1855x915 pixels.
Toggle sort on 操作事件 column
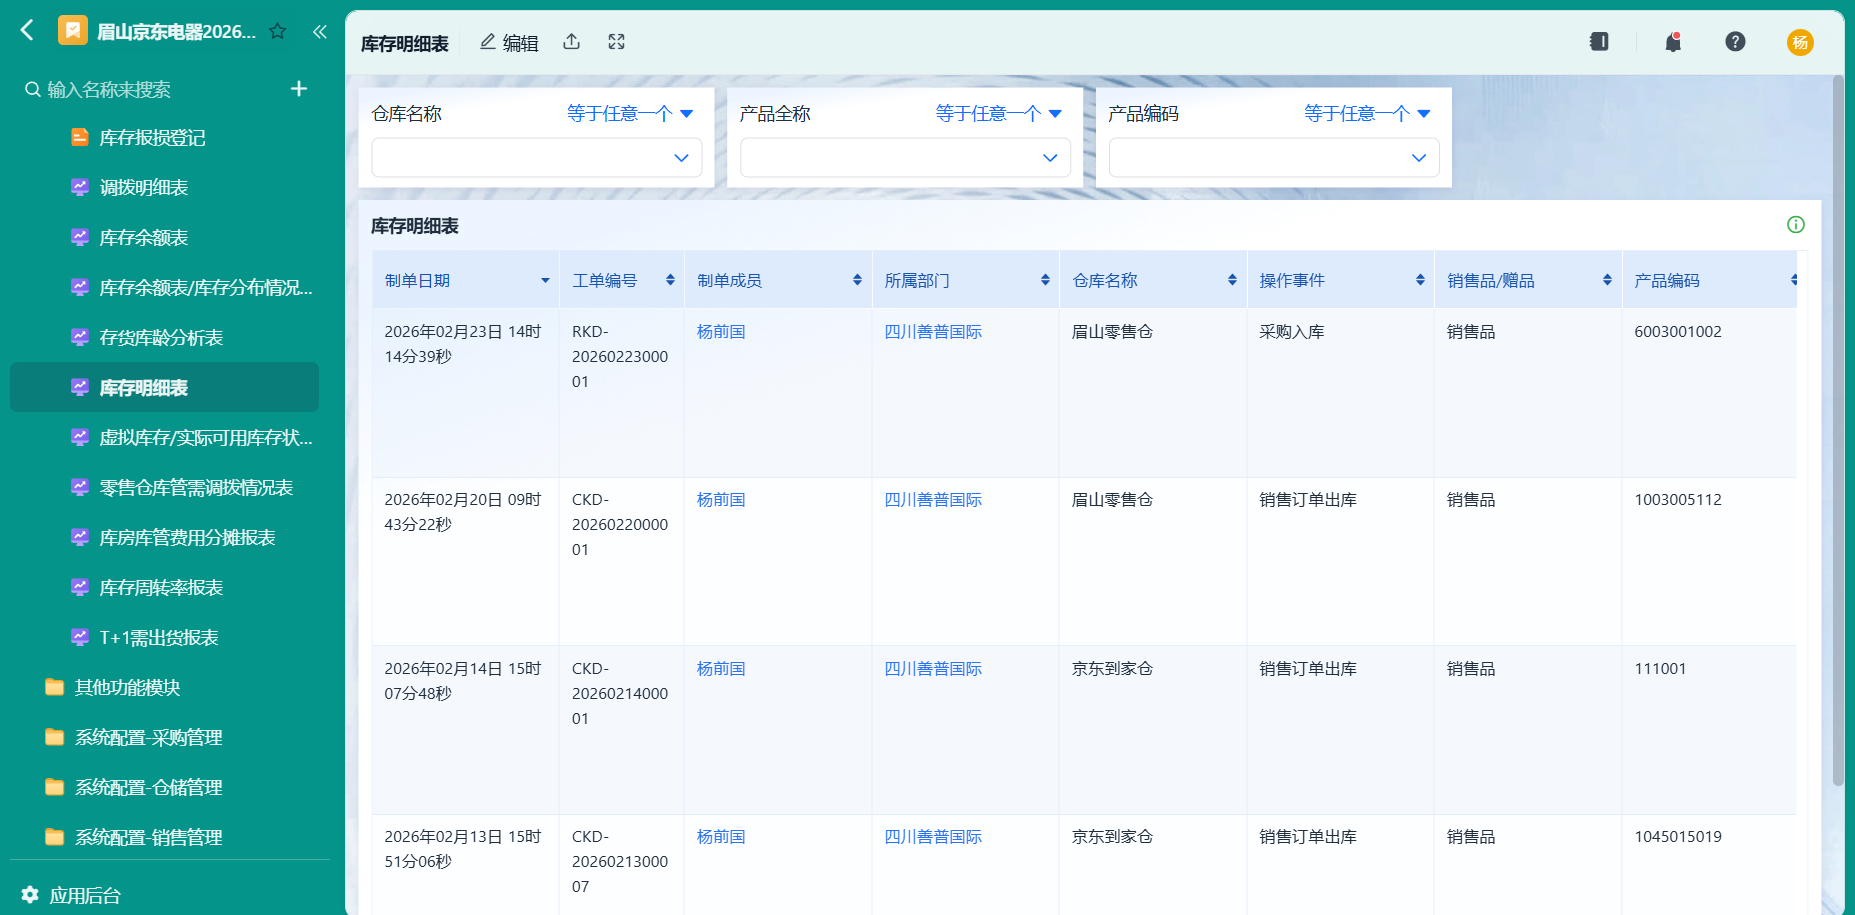(1420, 280)
